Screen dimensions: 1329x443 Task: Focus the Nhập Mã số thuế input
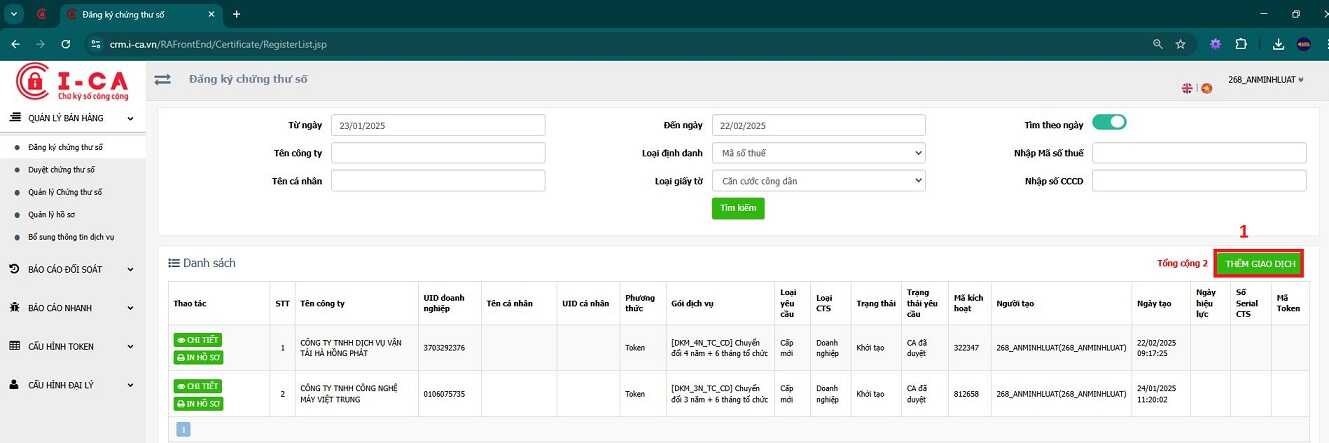pos(1199,153)
